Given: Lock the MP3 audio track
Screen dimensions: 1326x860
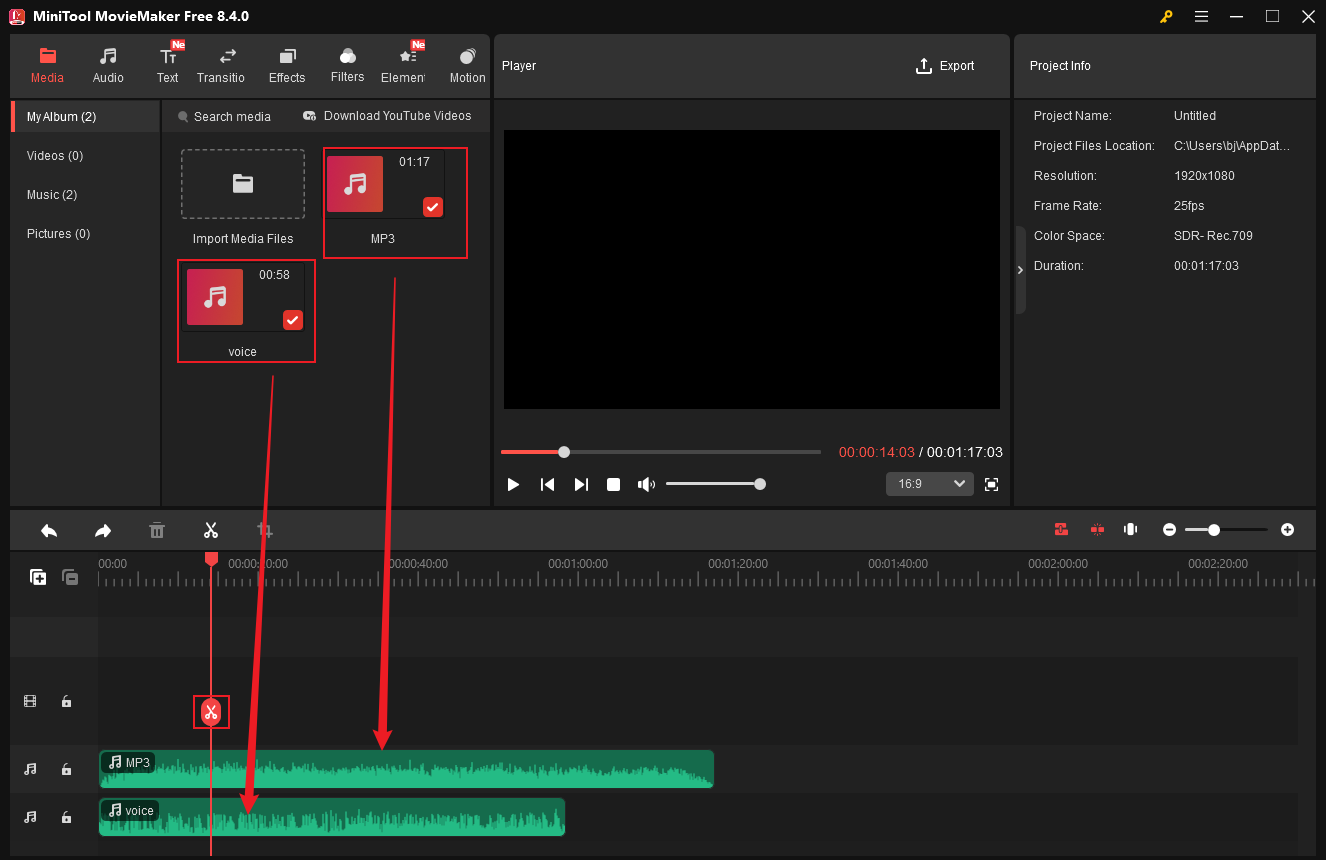Looking at the screenshot, I should click(66, 769).
